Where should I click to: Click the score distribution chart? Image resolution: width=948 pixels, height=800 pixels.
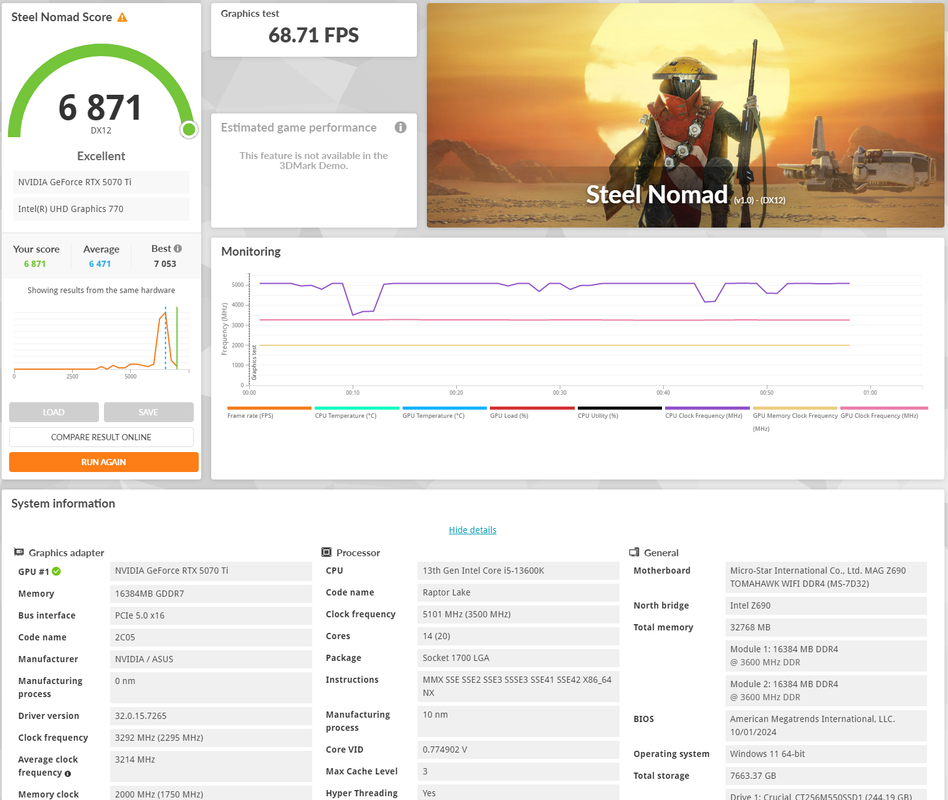pos(101,342)
